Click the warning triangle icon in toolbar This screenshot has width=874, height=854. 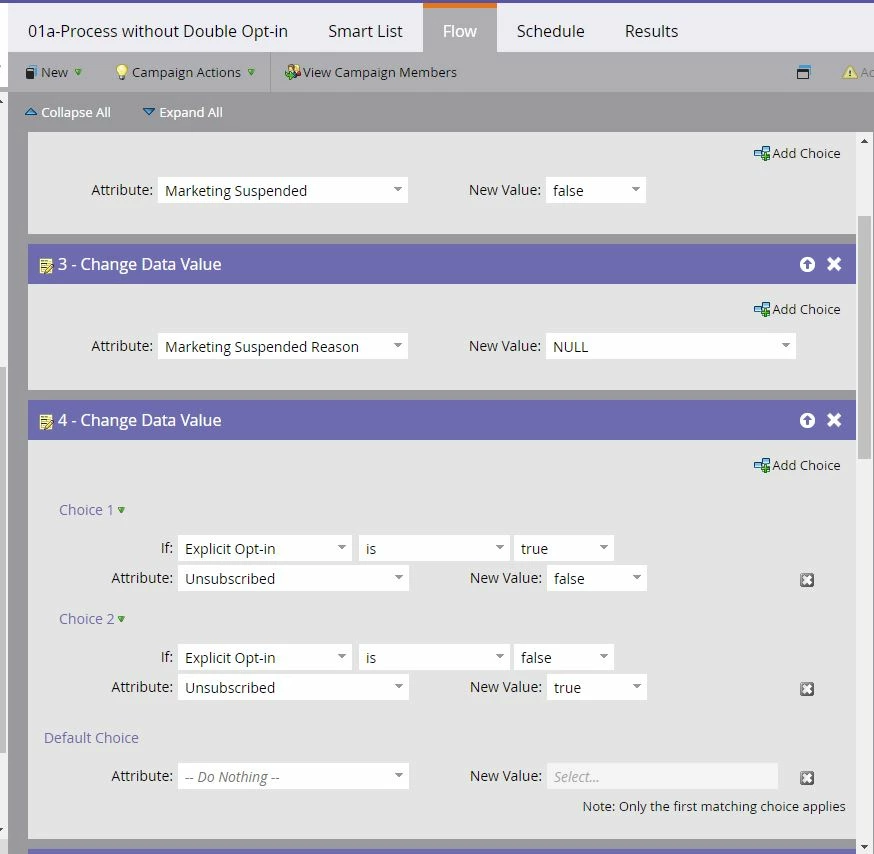849,72
